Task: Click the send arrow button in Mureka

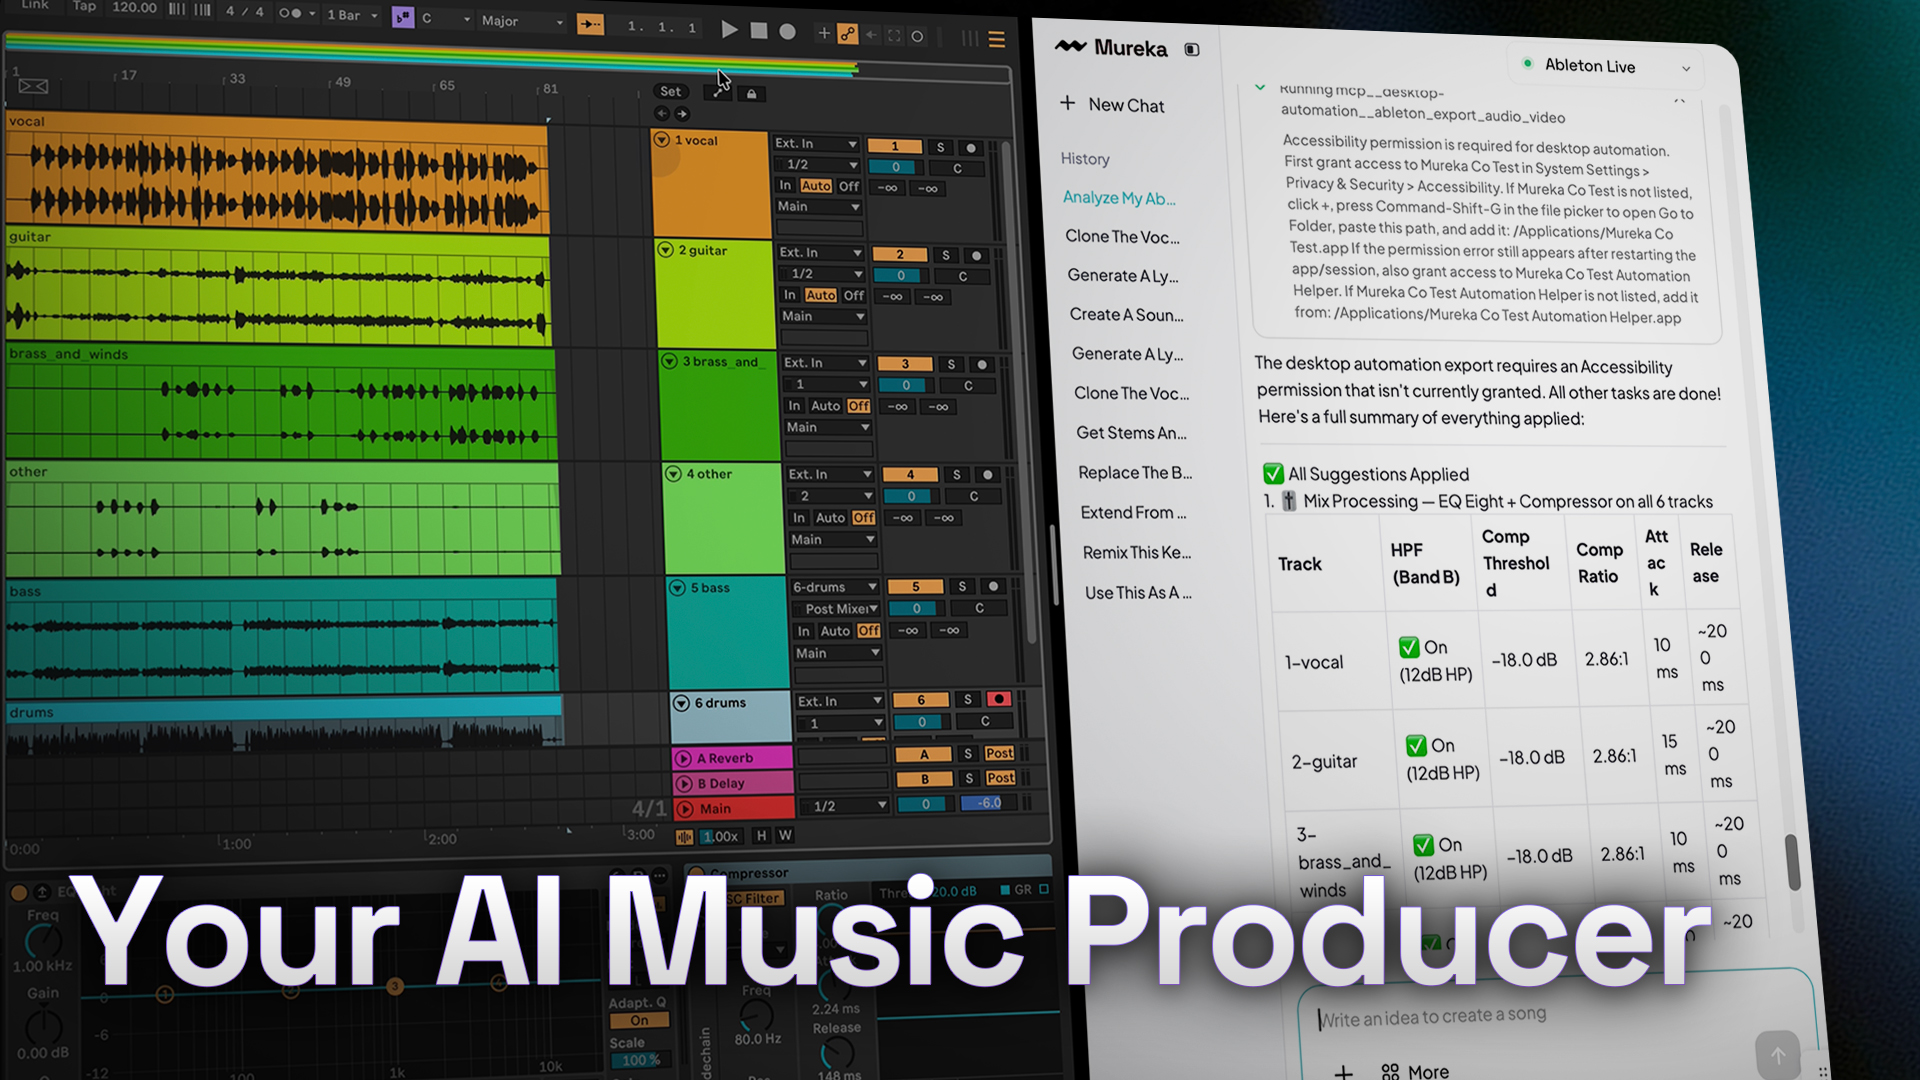Action: point(1778,1053)
